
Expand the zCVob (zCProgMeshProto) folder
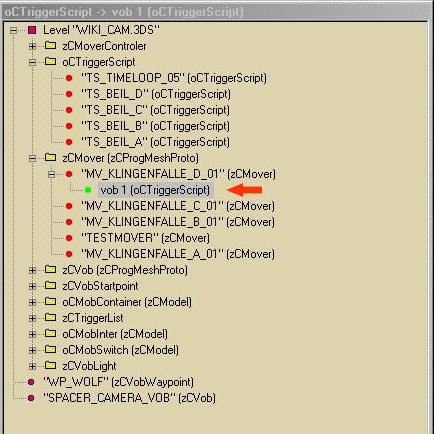point(32,270)
